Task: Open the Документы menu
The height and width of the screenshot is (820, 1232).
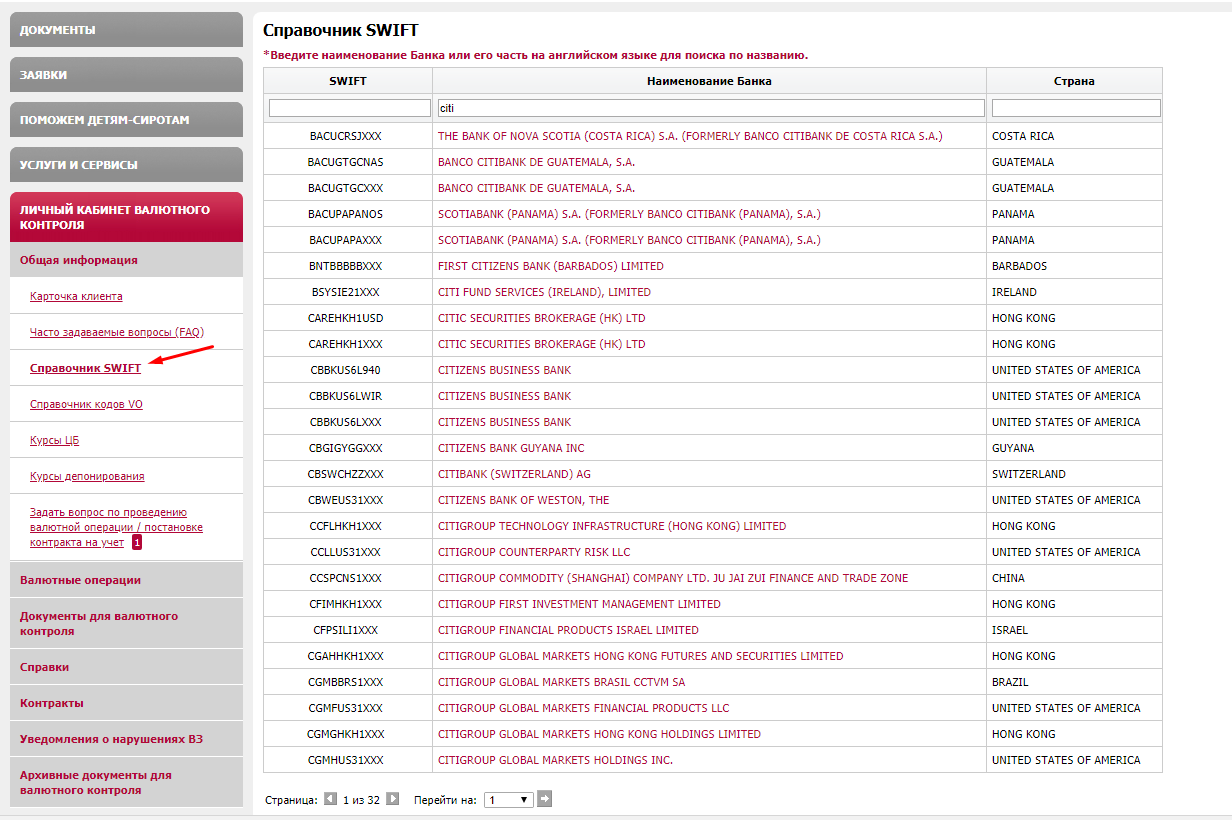Action: tap(126, 30)
